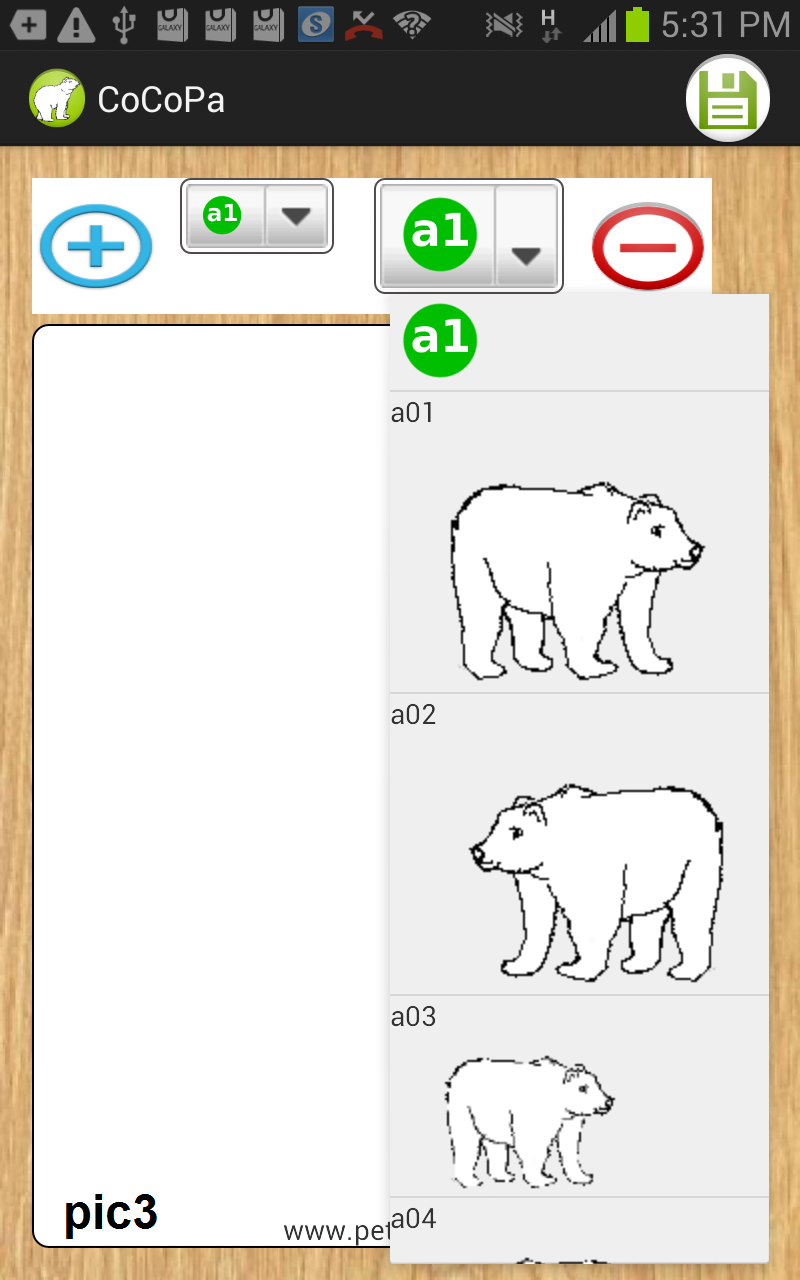This screenshot has height=1280, width=800.
Task: Collapse the large a1 spinner dropdown arrow
Action: 526,236
